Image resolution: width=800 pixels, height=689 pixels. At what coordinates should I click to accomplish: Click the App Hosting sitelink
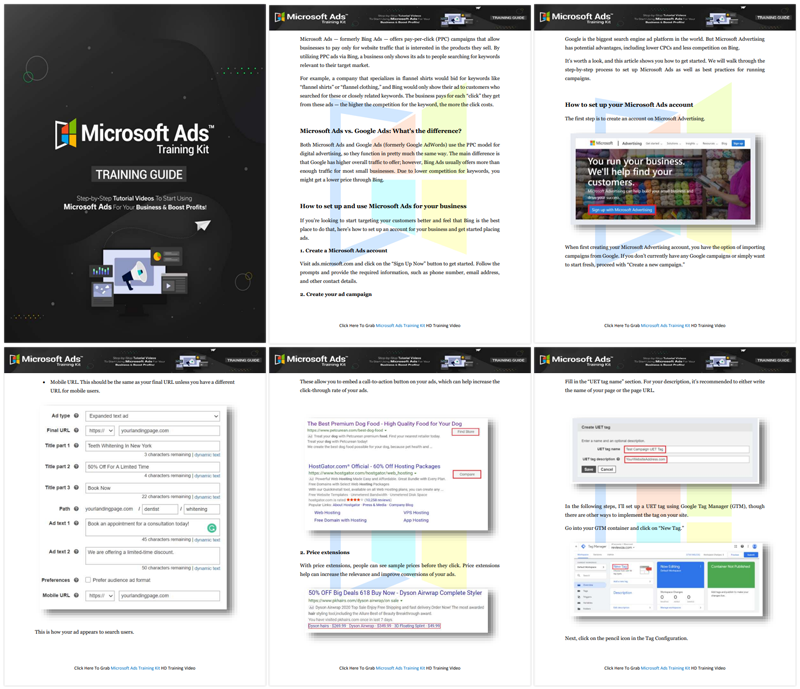click(416, 520)
